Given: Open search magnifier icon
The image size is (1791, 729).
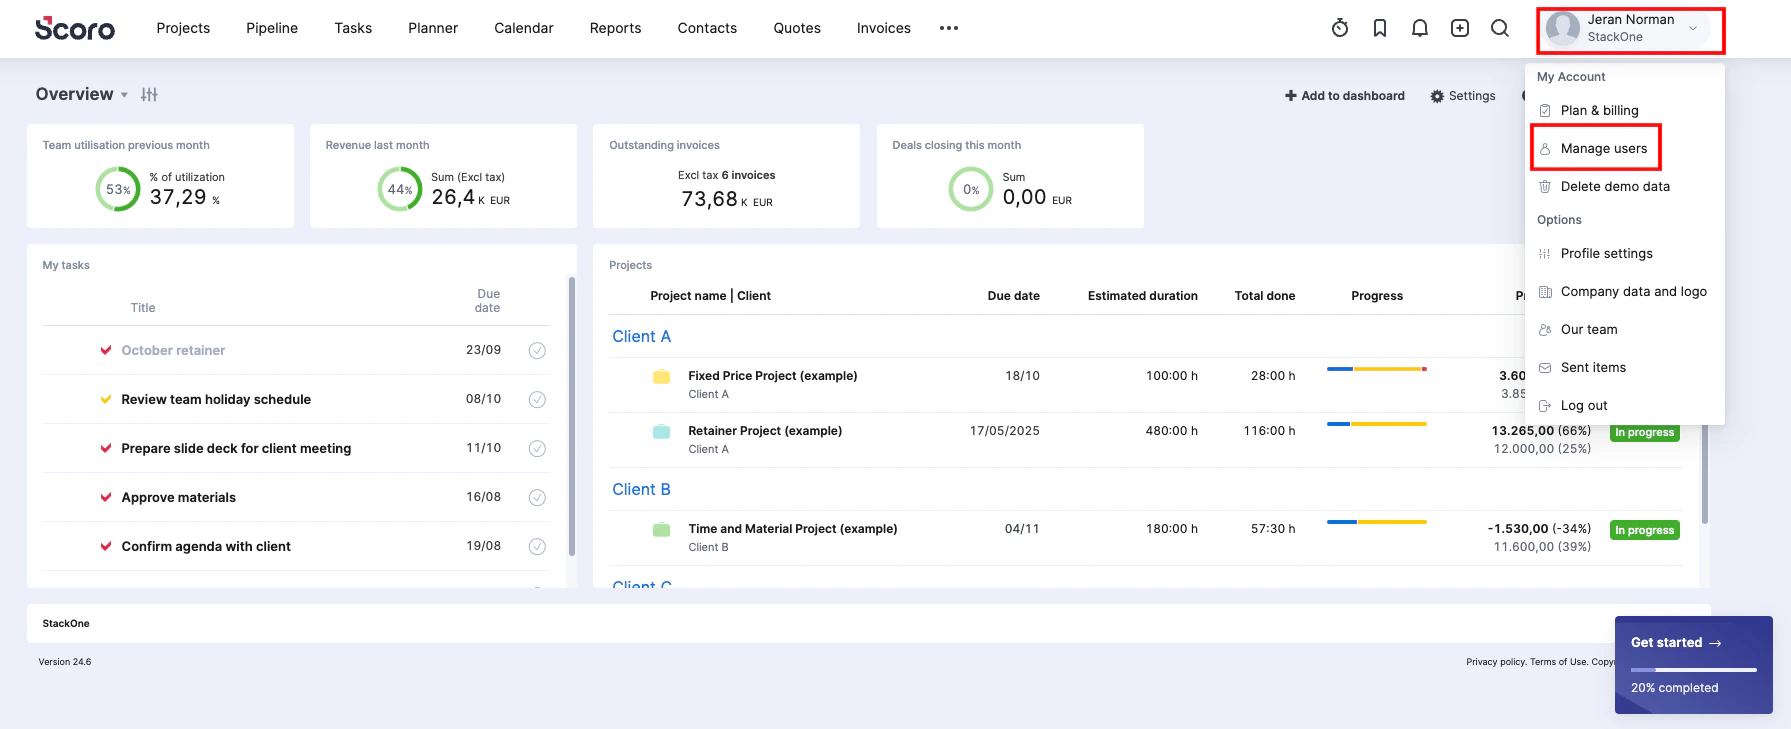Looking at the screenshot, I should 1500,28.
